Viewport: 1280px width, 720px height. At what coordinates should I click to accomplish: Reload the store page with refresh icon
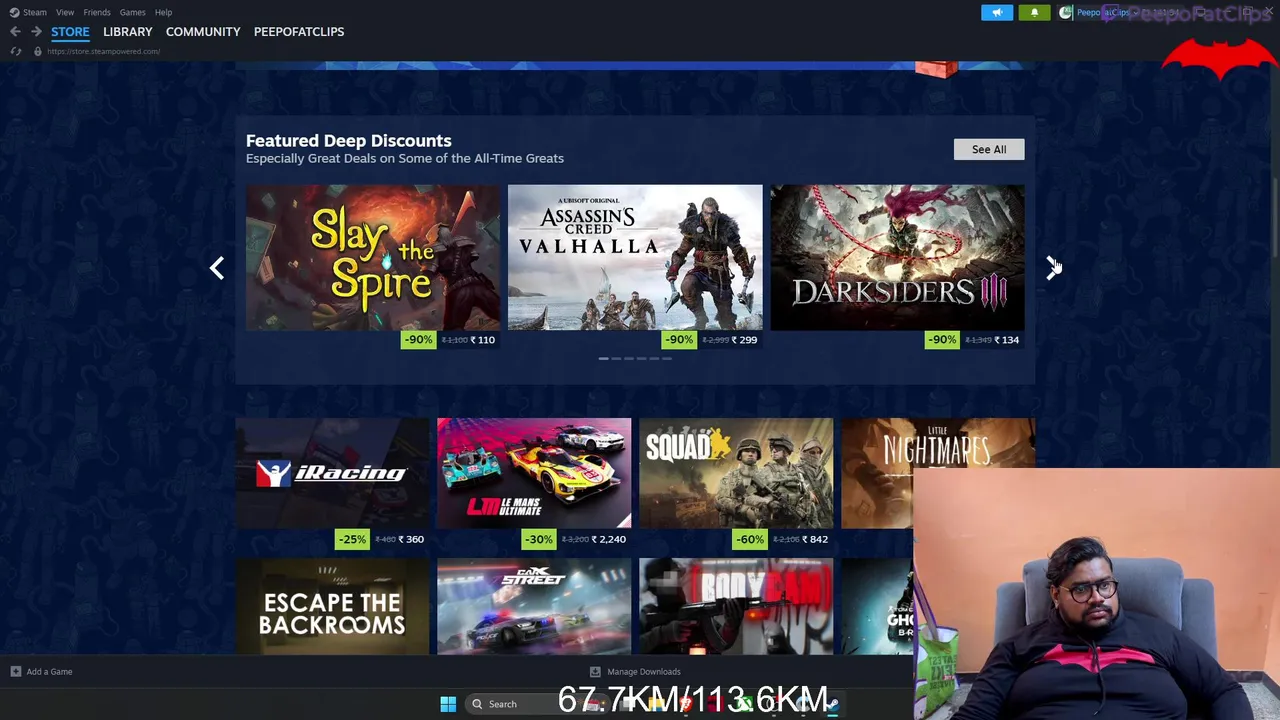click(x=15, y=51)
